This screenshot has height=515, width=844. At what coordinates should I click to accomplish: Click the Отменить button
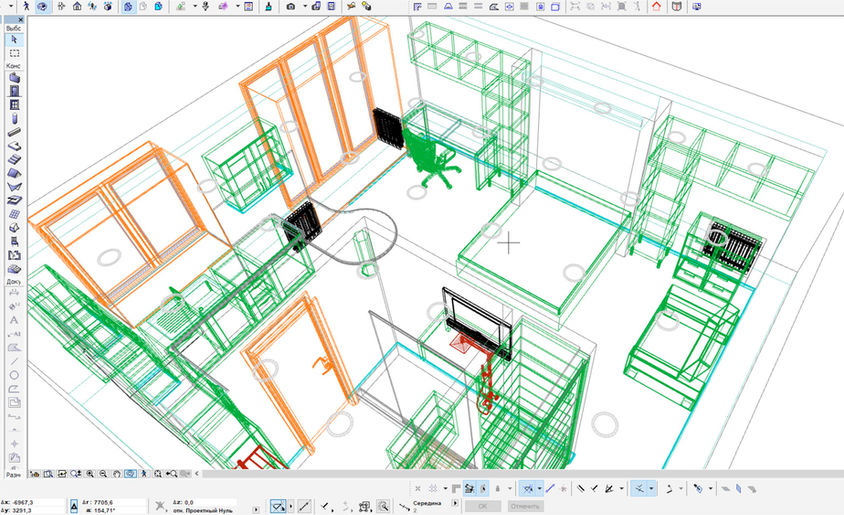[525, 506]
